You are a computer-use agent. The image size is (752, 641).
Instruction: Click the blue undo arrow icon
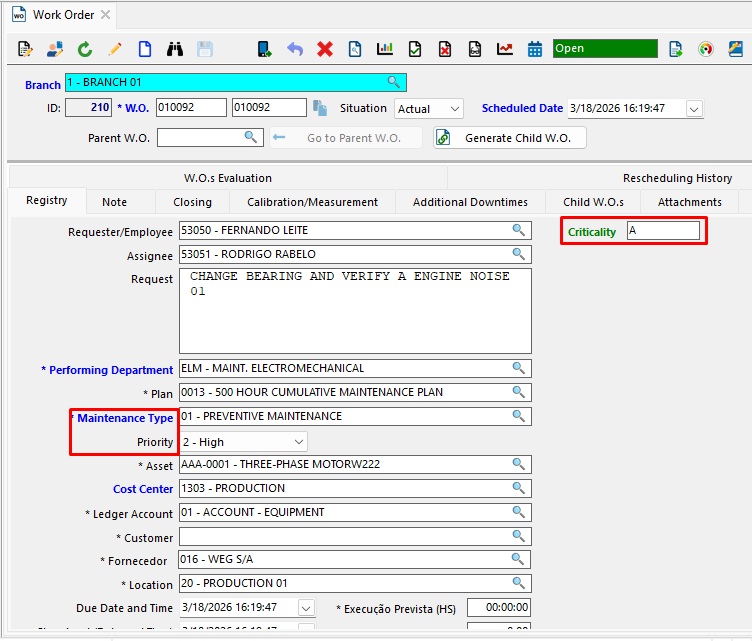295,49
